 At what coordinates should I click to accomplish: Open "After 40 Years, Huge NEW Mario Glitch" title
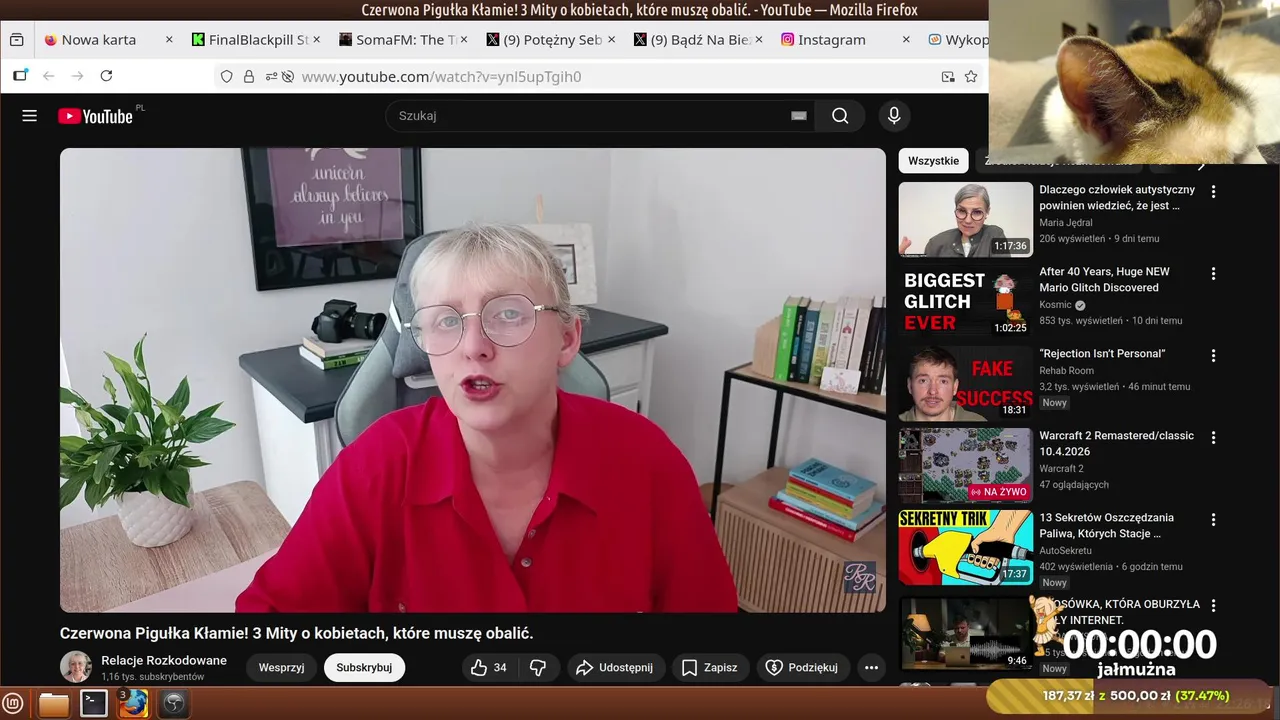tap(1104, 279)
